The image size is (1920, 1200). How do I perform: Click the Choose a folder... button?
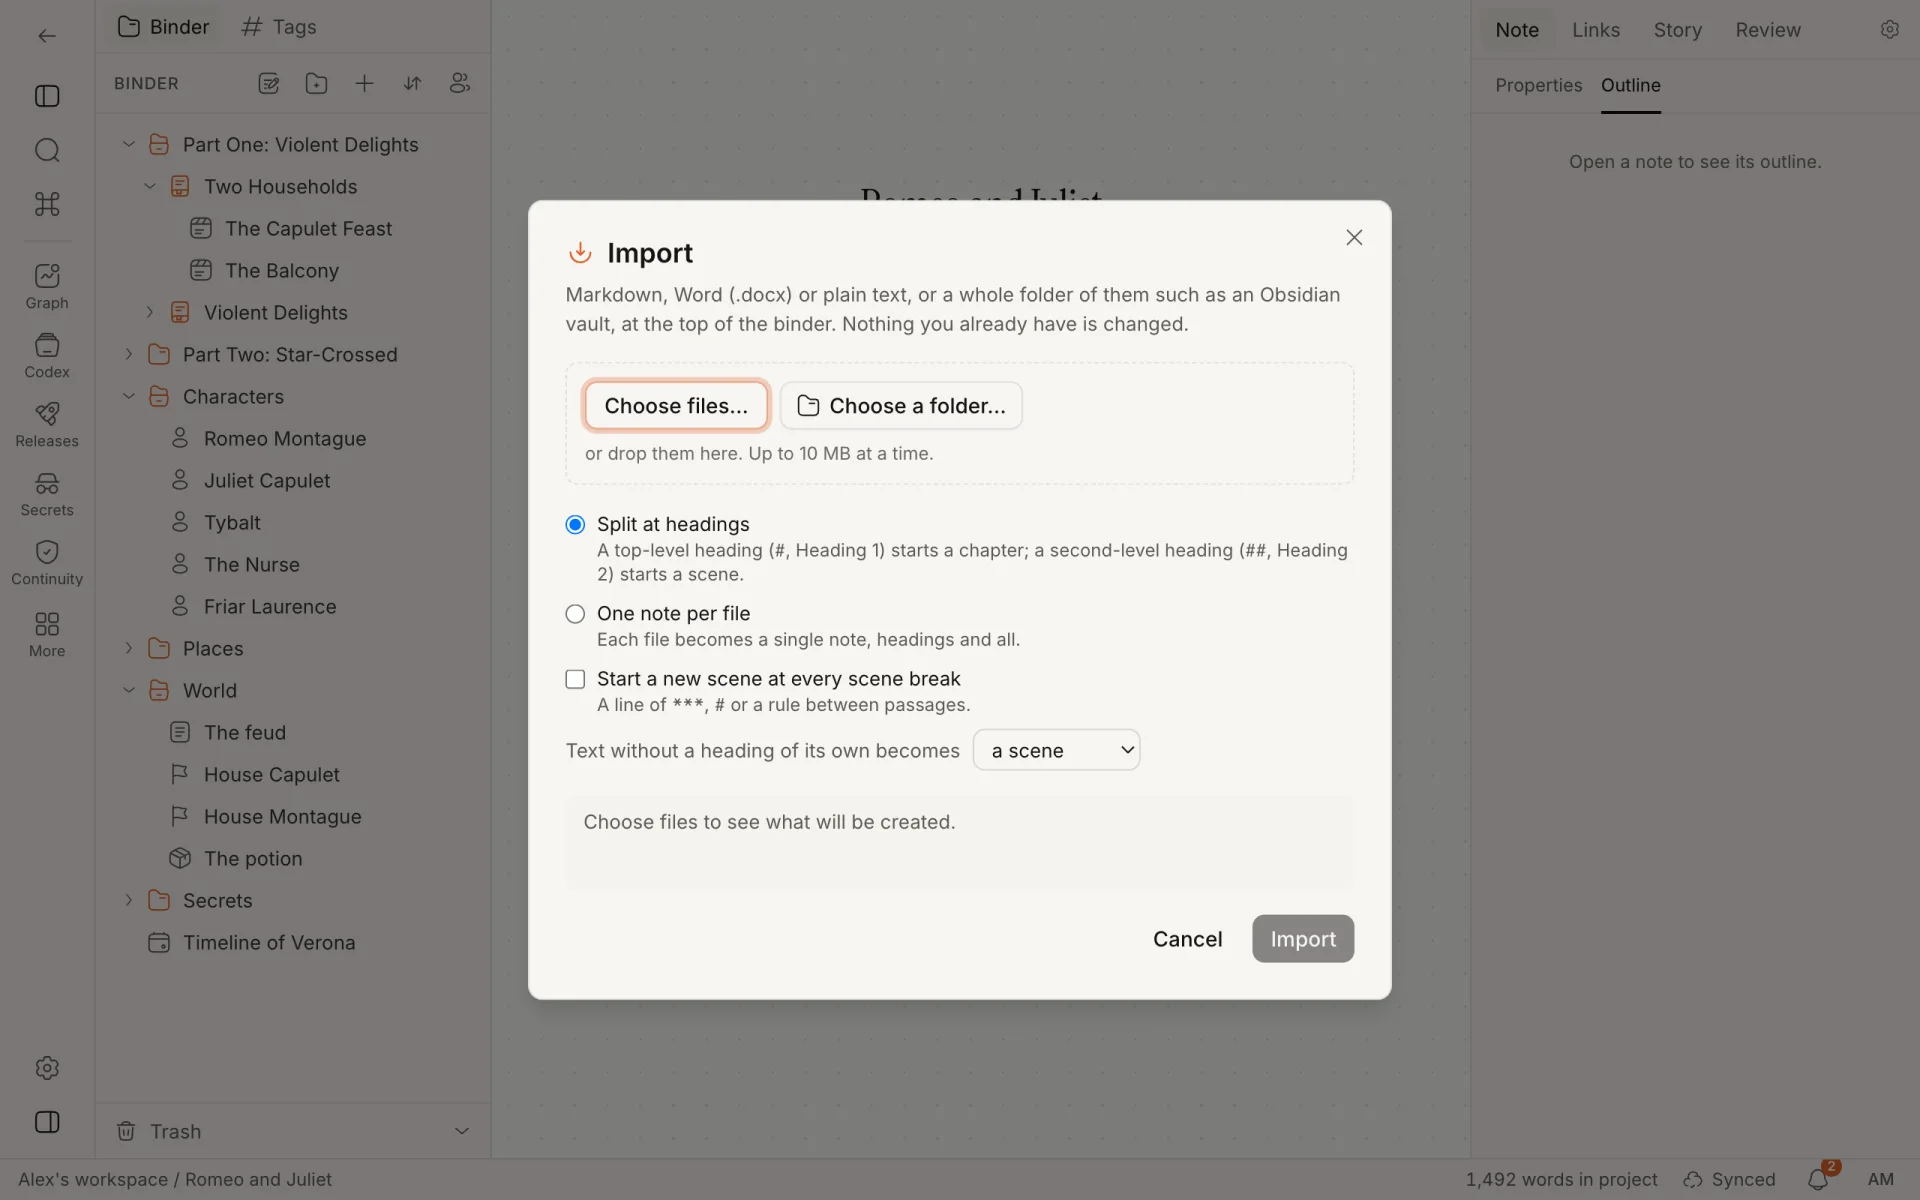901,406
